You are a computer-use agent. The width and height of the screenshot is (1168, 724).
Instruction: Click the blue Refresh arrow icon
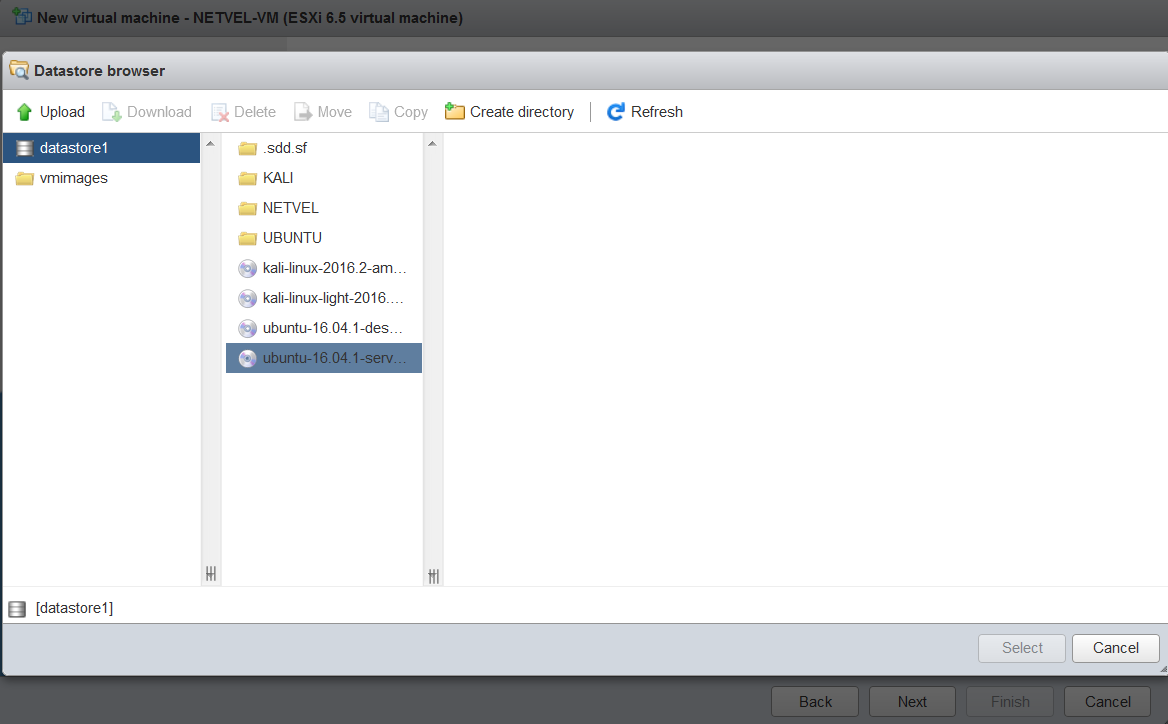[x=615, y=112]
